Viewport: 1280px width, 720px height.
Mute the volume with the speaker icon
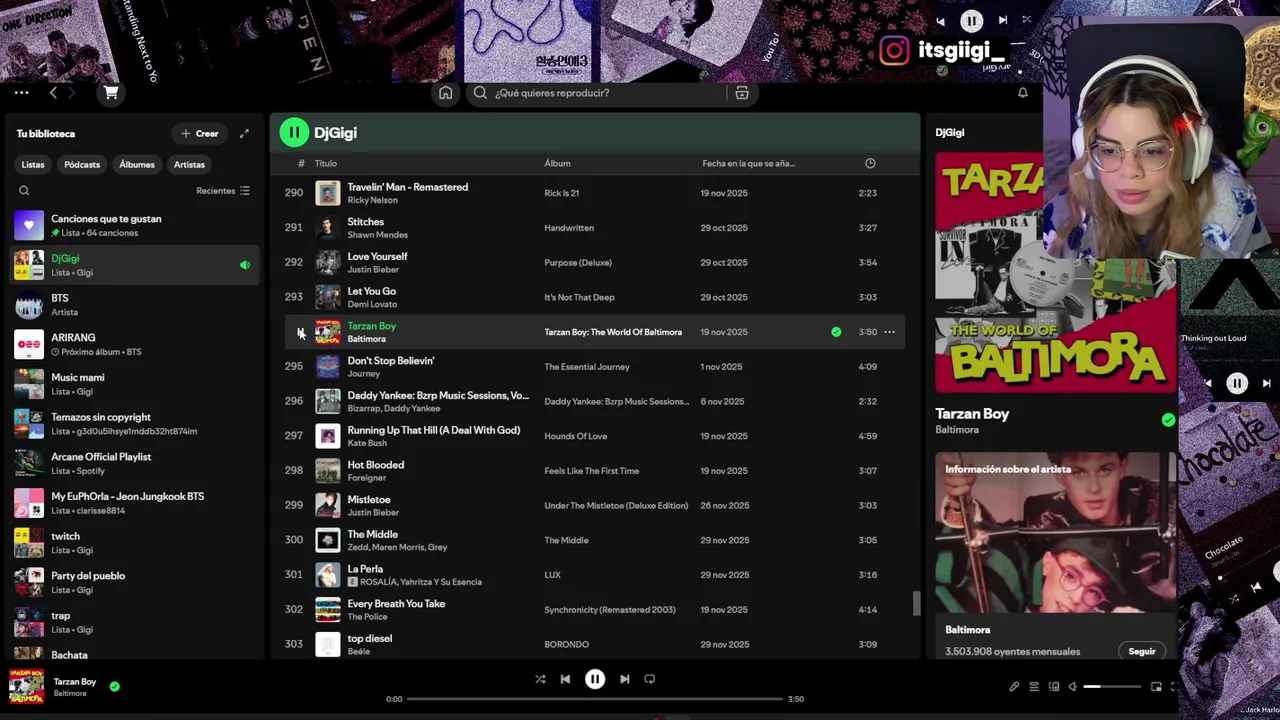click(1073, 687)
